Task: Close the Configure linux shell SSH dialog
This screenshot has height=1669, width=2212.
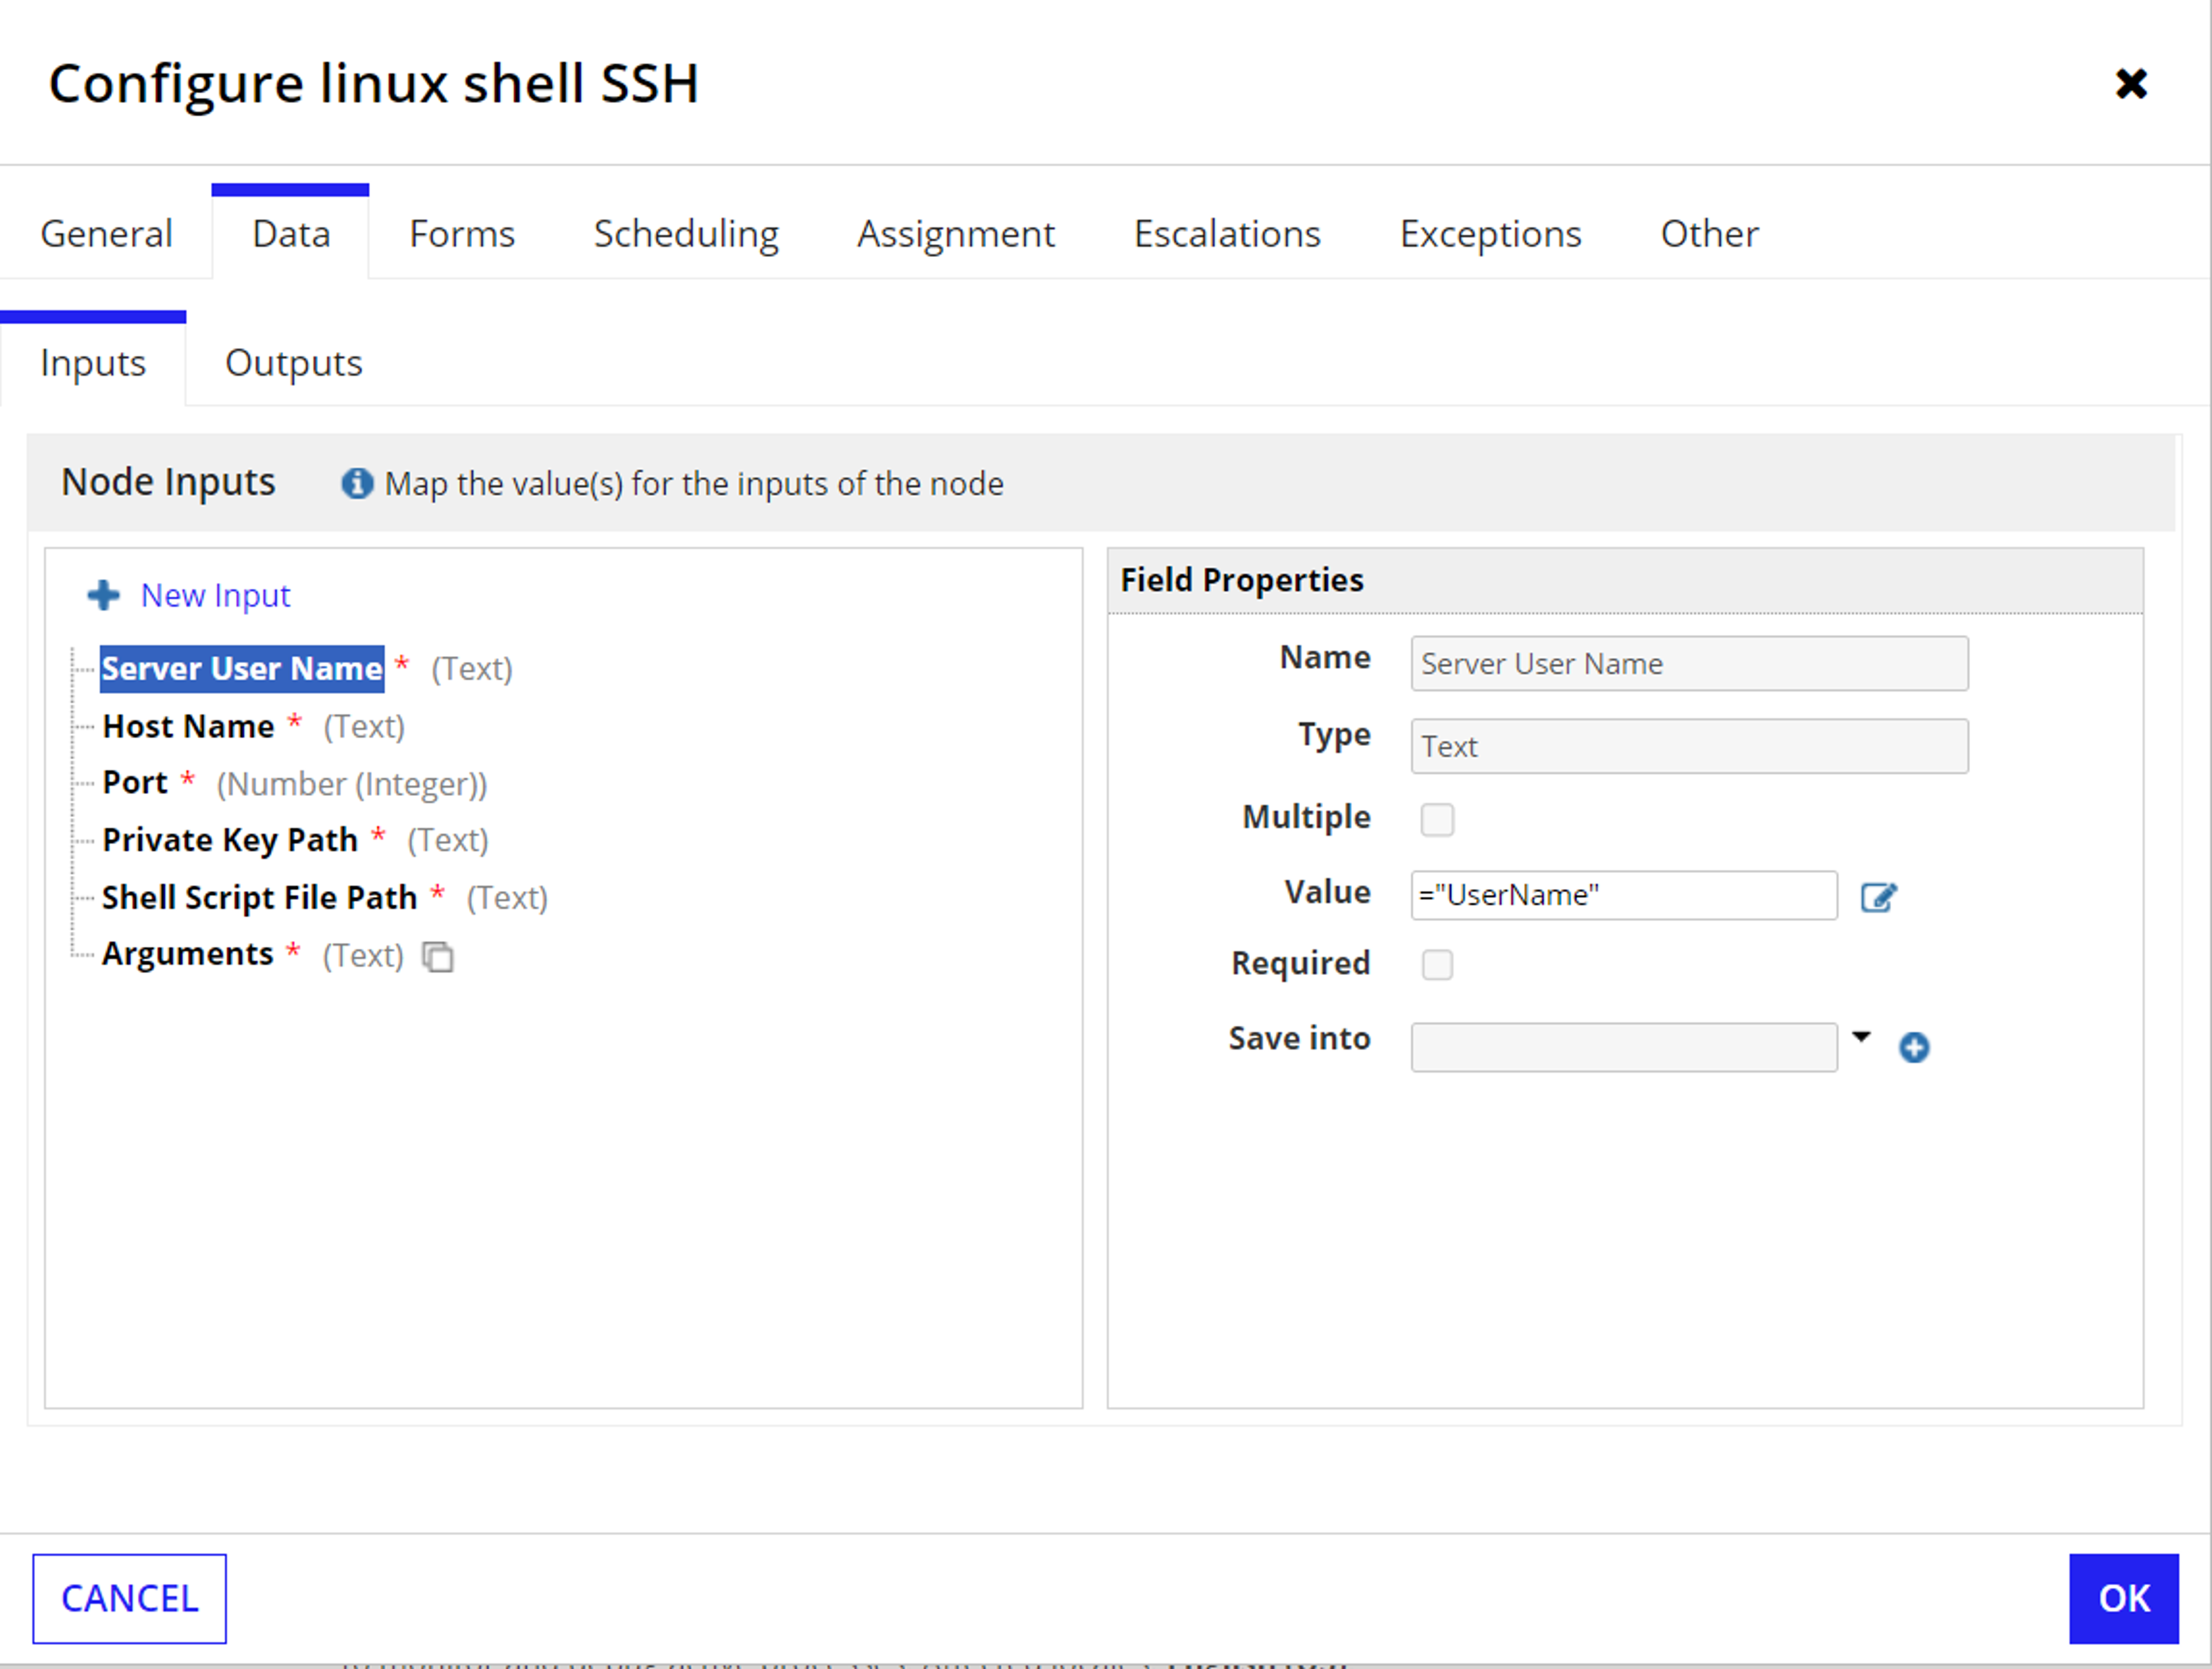Action: (2131, 83)
